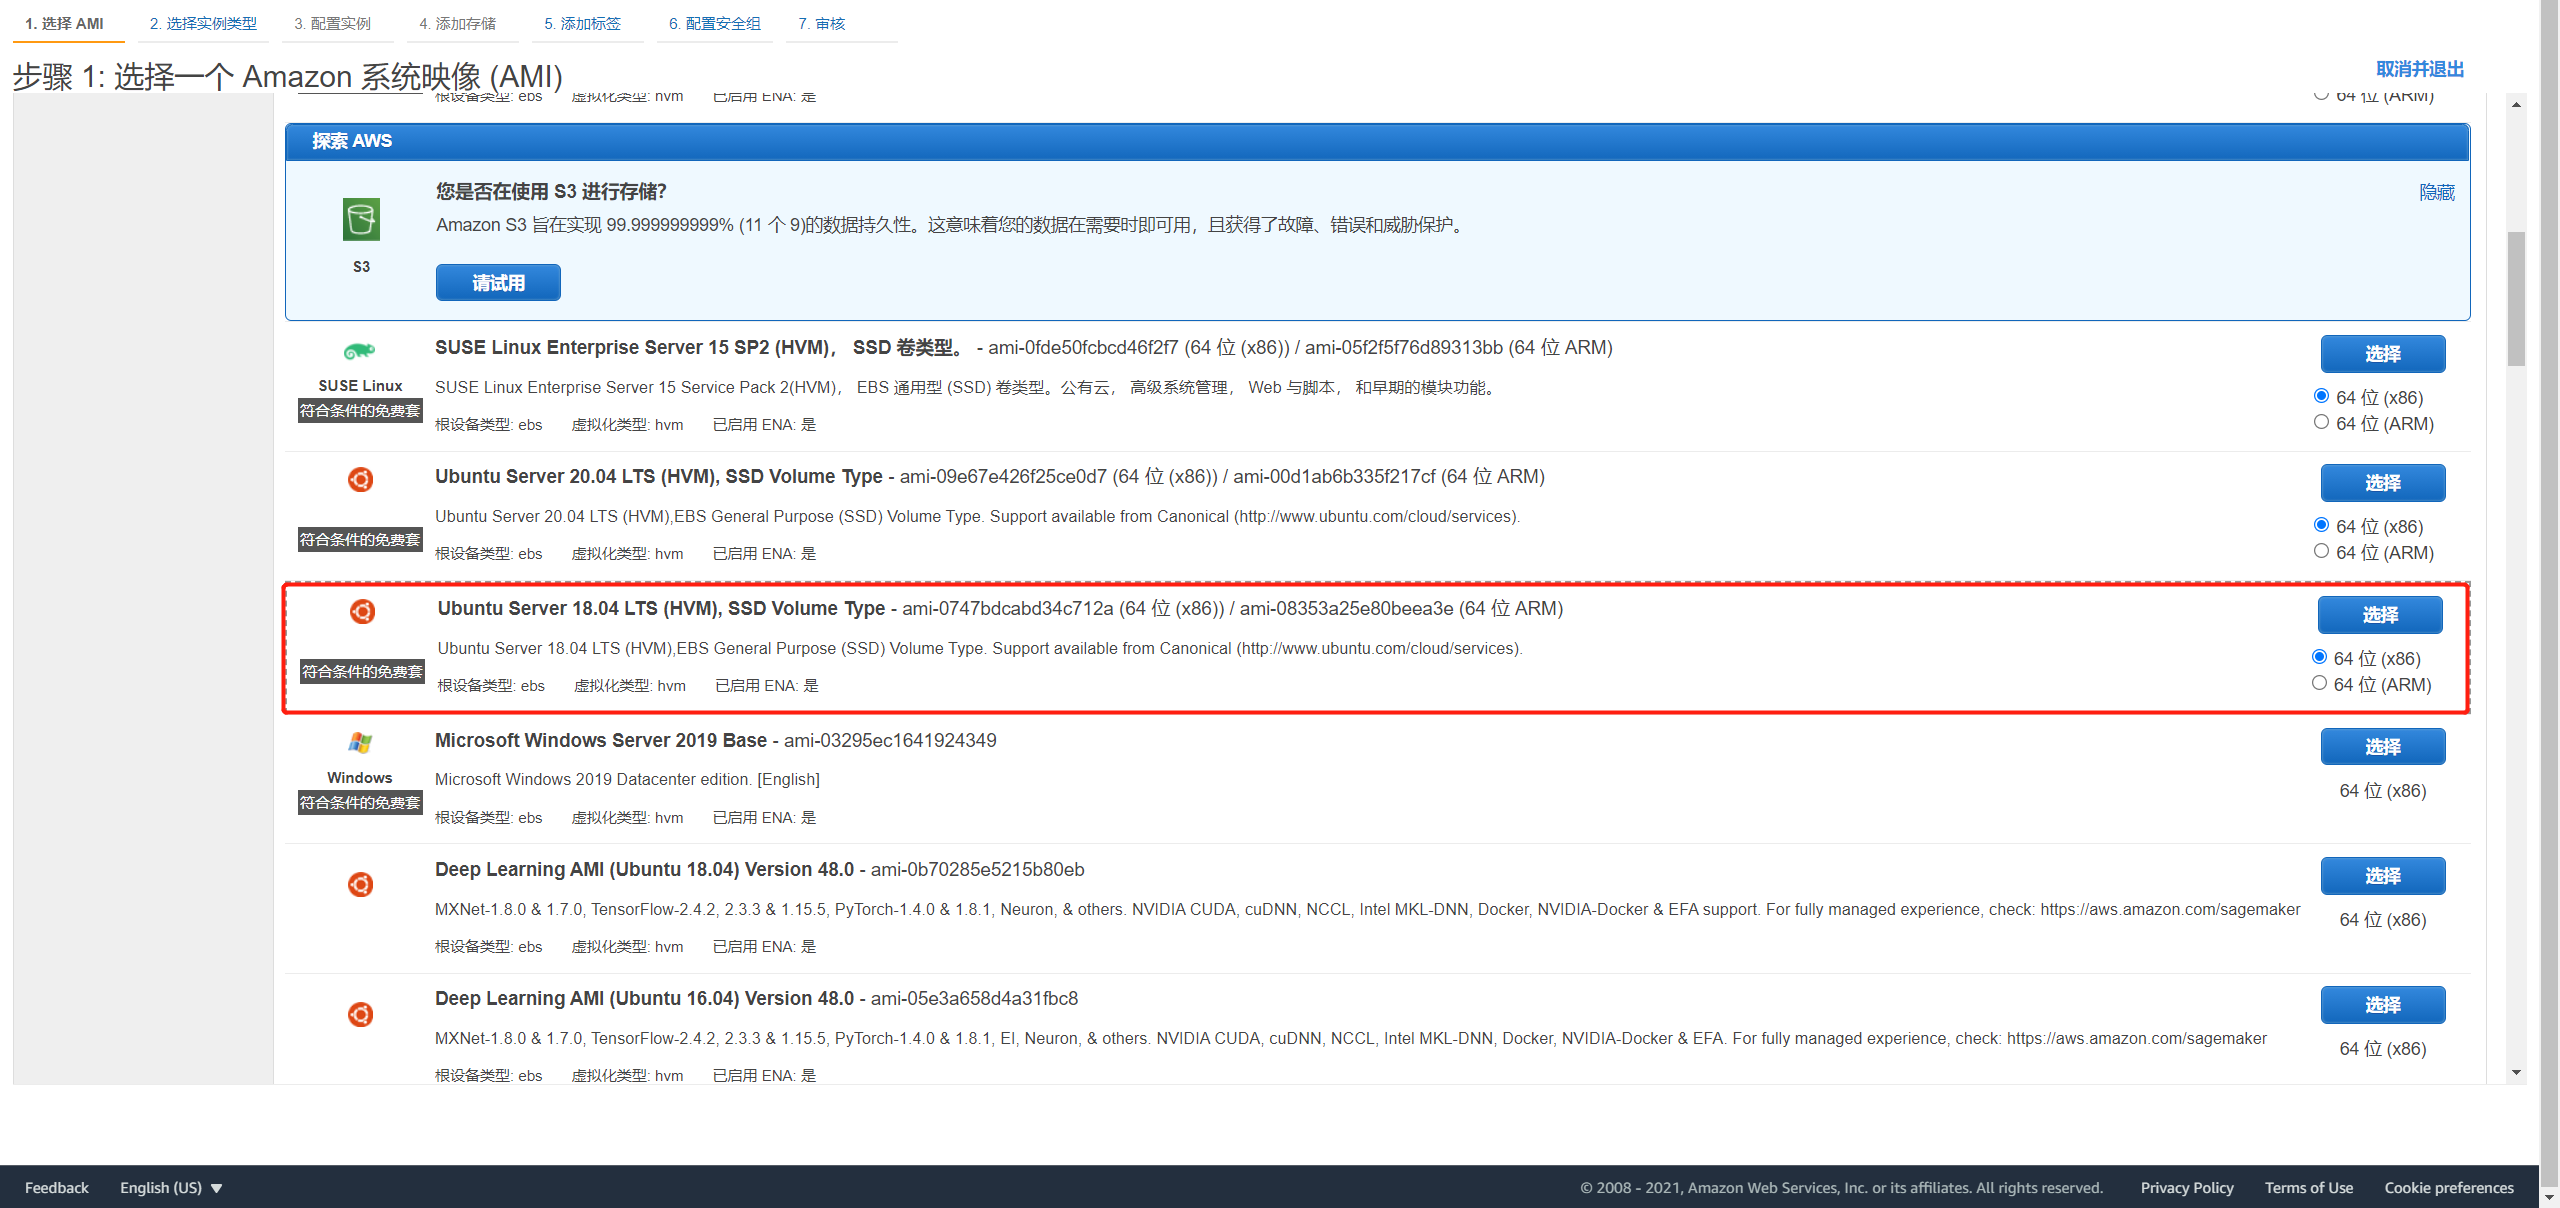This screenshot has height=1208, width=2560.
Task: Open Feedback in footer
Action: click(x=56, y=1187)
